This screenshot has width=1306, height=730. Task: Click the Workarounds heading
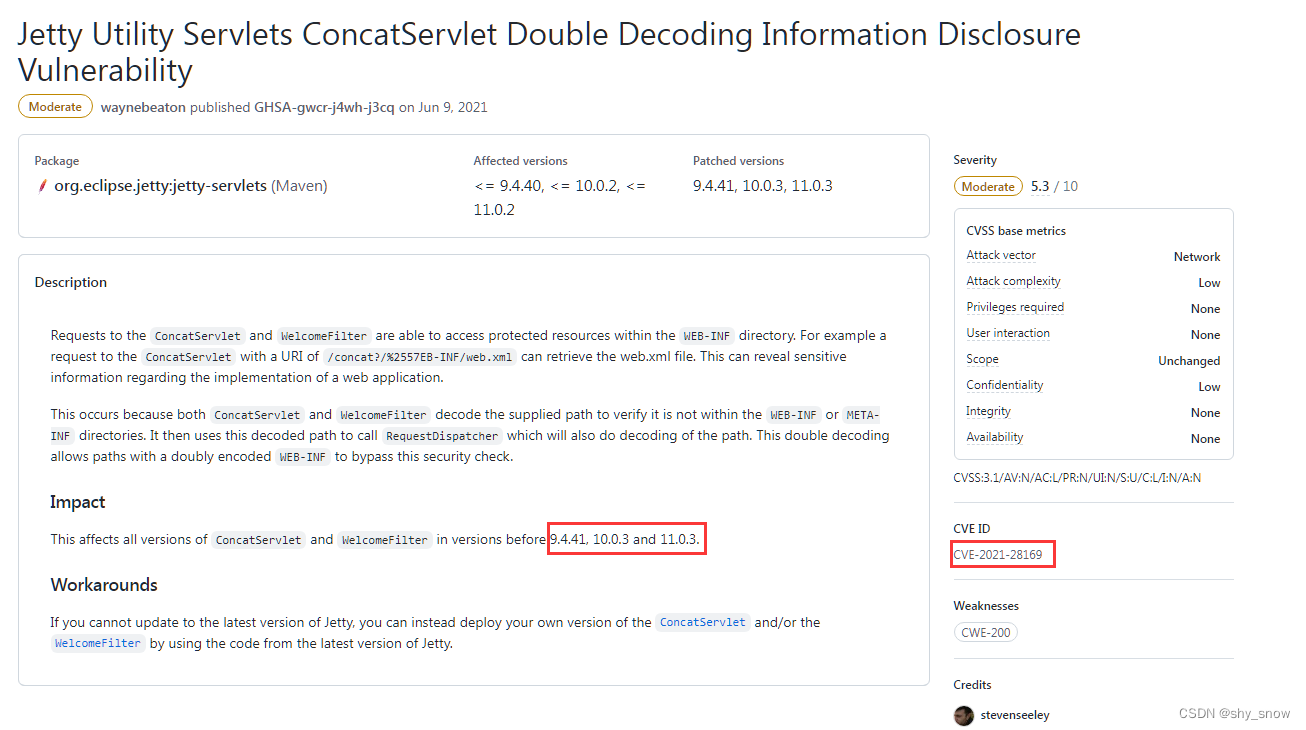click(x=104, y=585)
